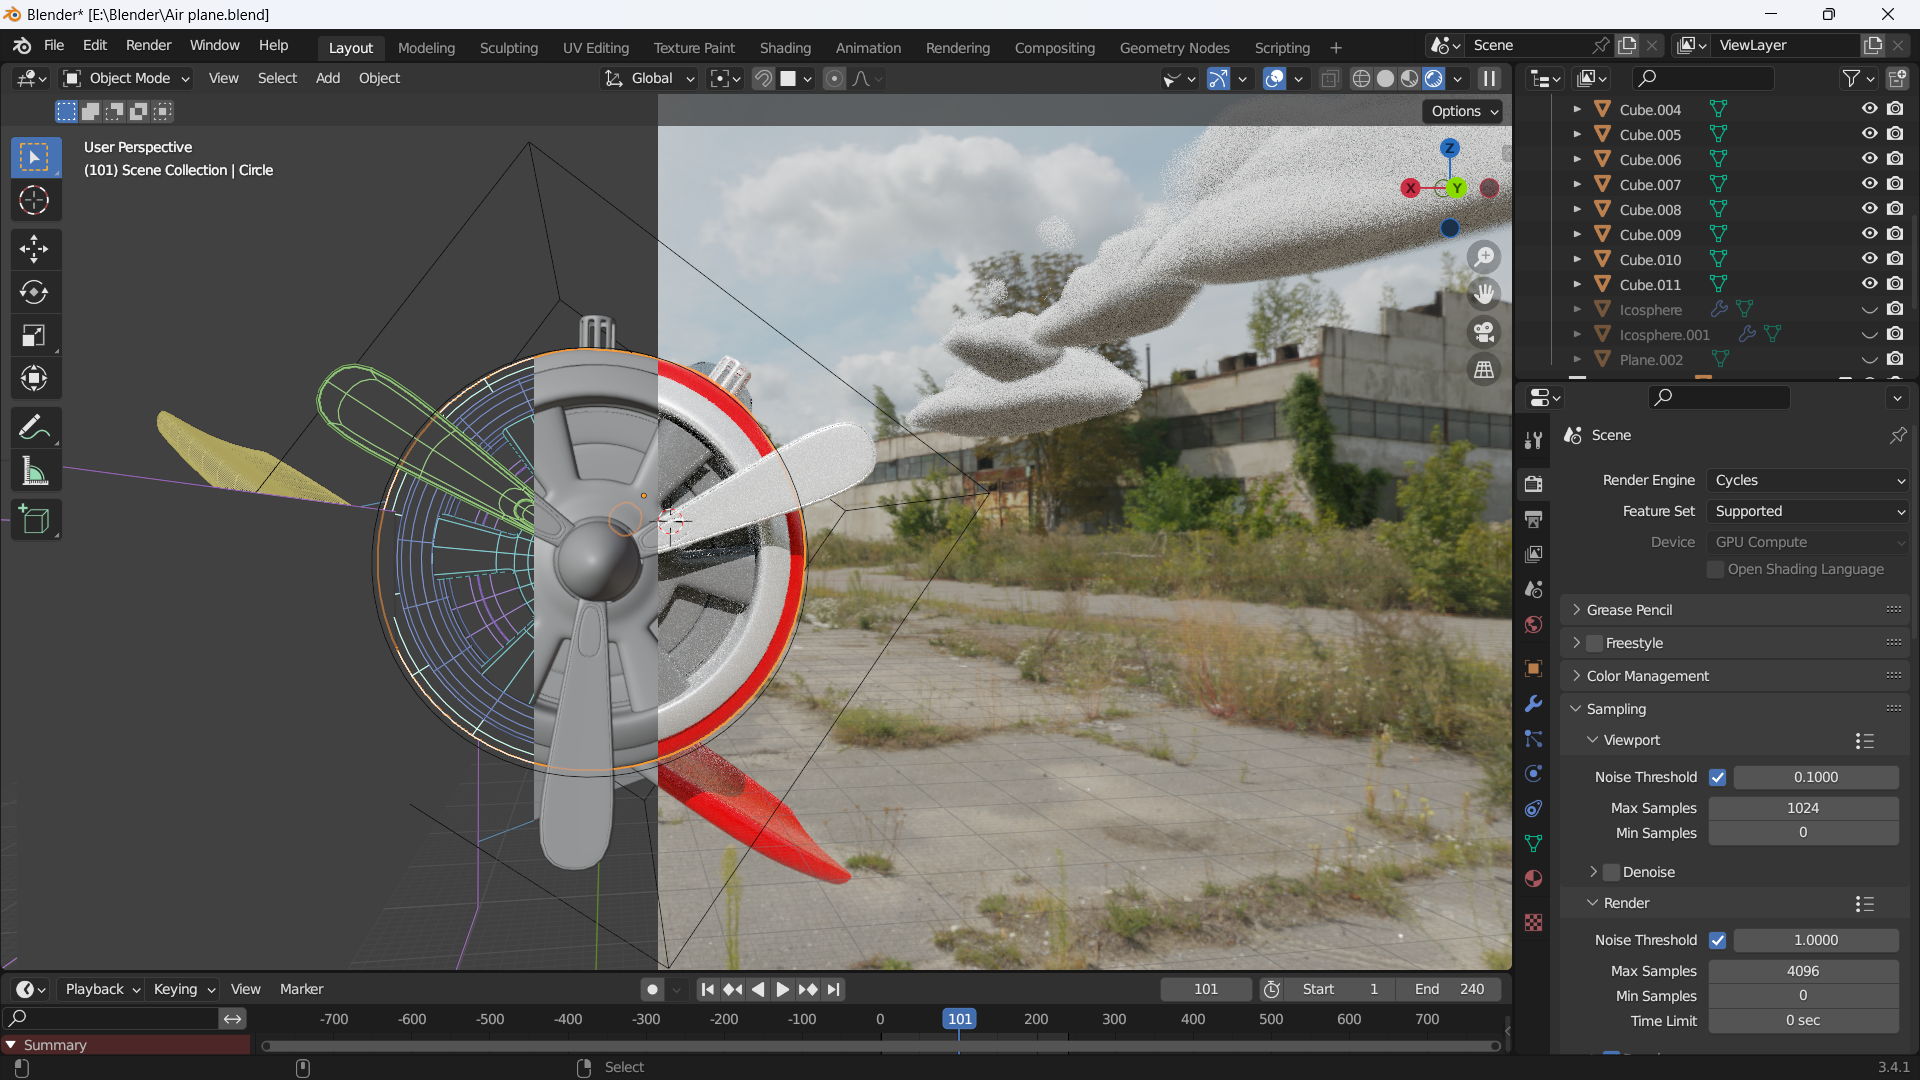Open the Render properties tab
Screen dimensions: 1920x1080
(1533, 484)
